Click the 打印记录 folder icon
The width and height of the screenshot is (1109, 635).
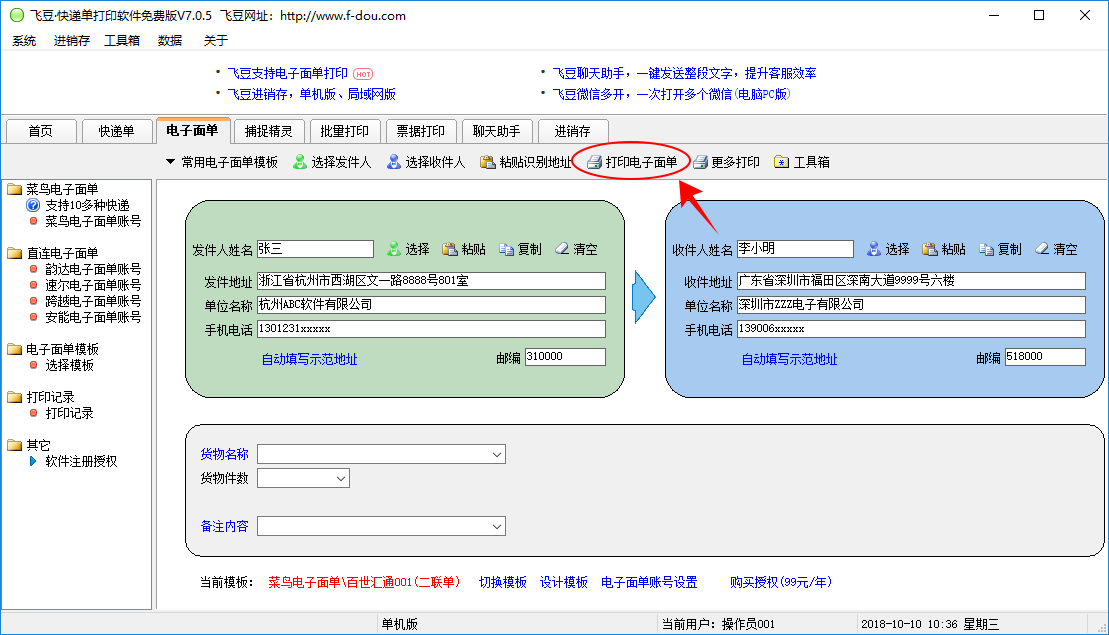[15, 397]
